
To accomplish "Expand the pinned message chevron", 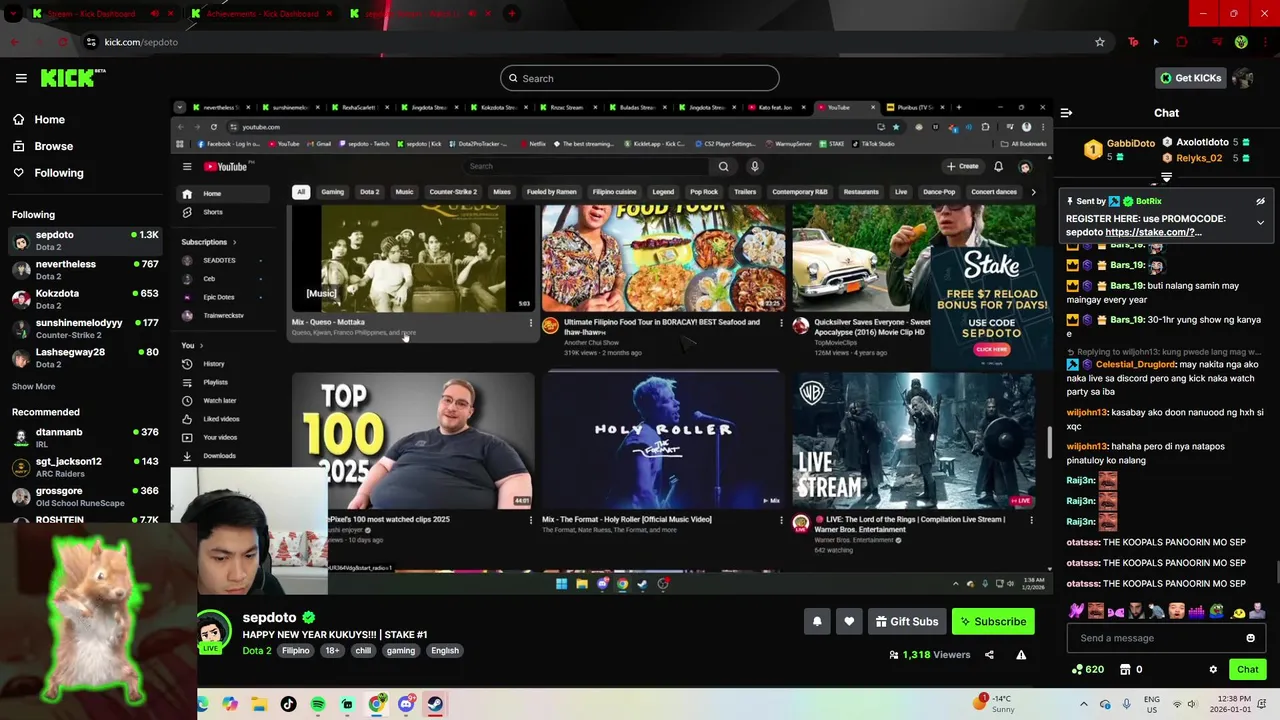I will point(1260,222).
